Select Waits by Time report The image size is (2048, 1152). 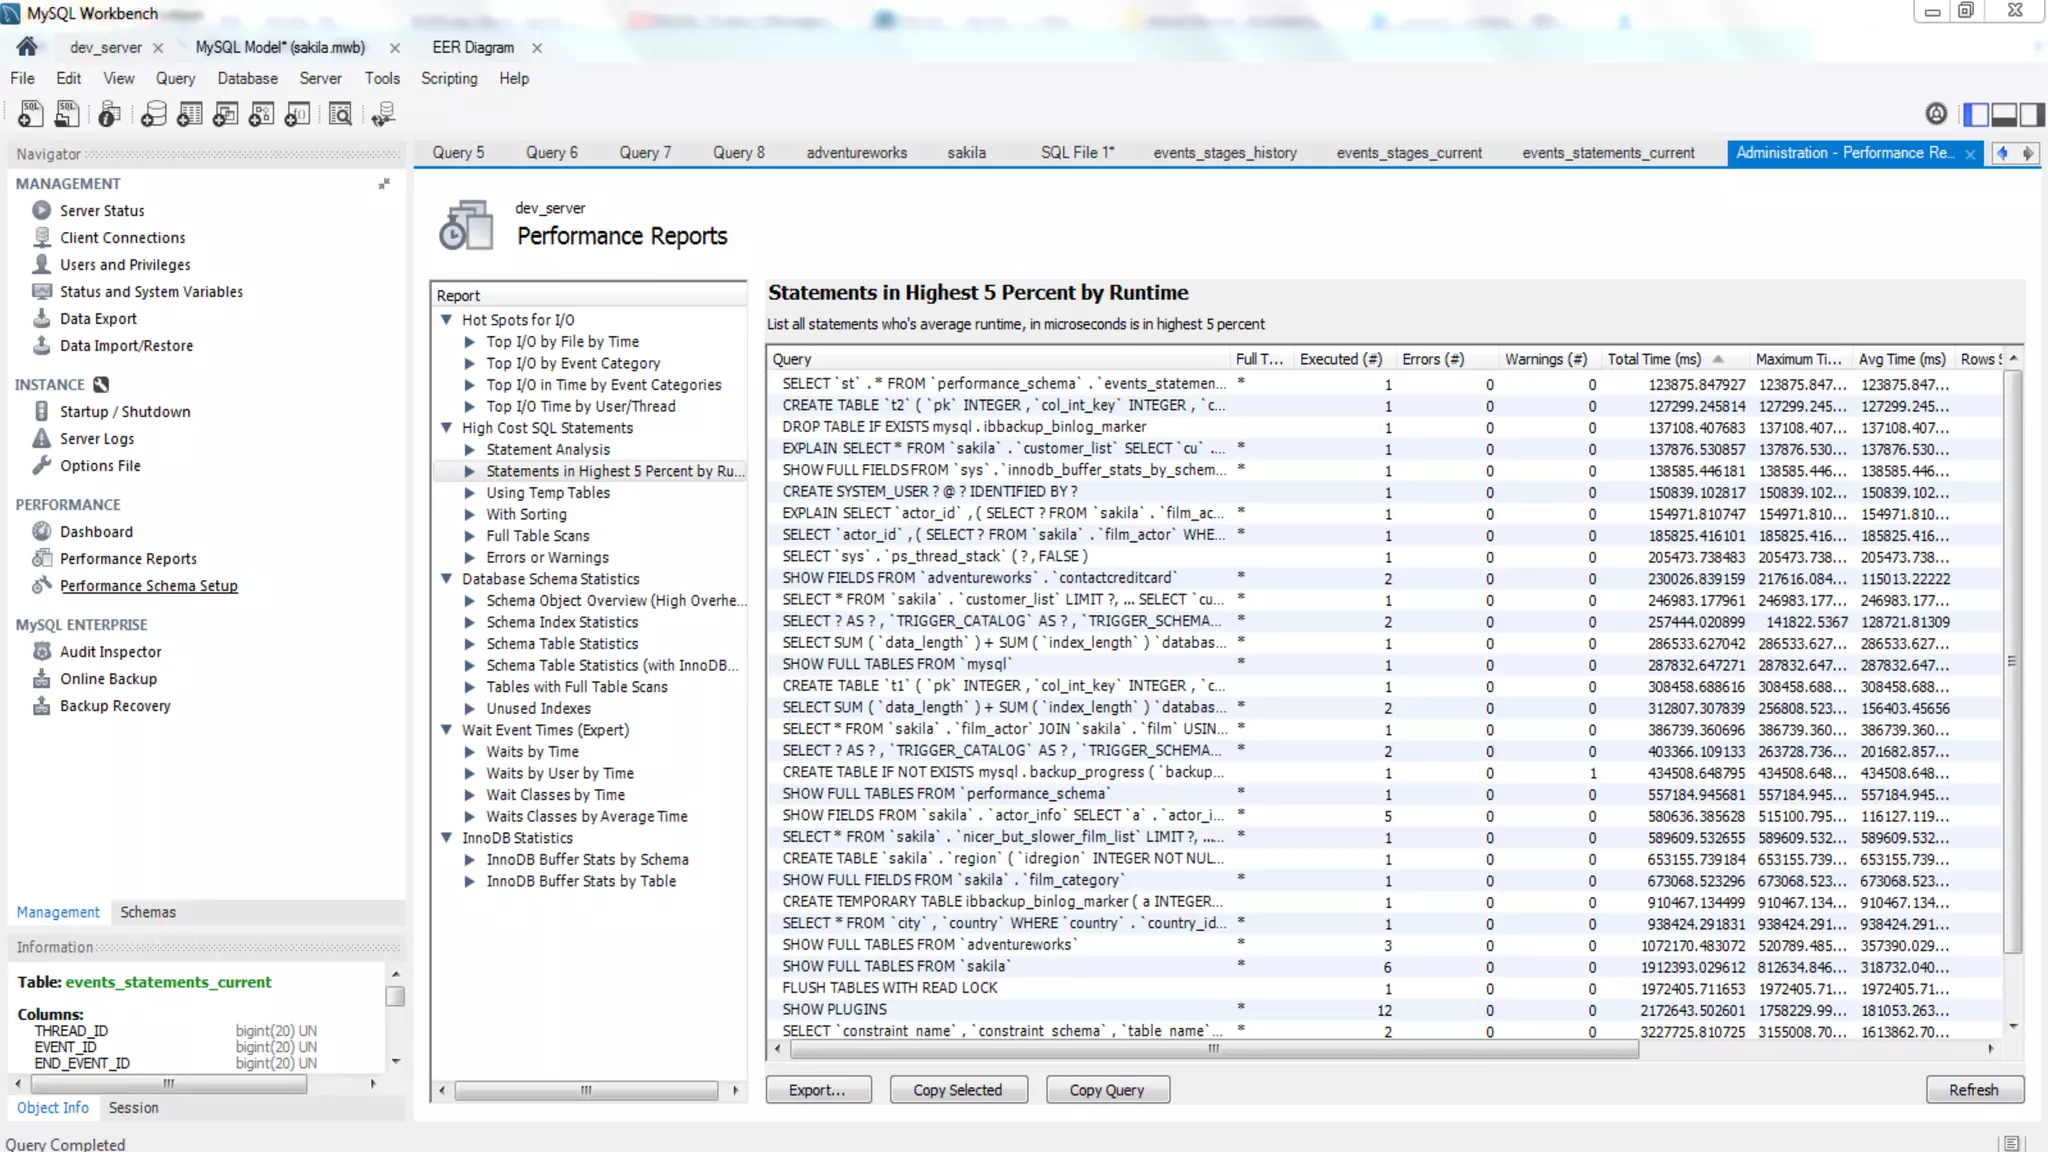pos(532,752)
